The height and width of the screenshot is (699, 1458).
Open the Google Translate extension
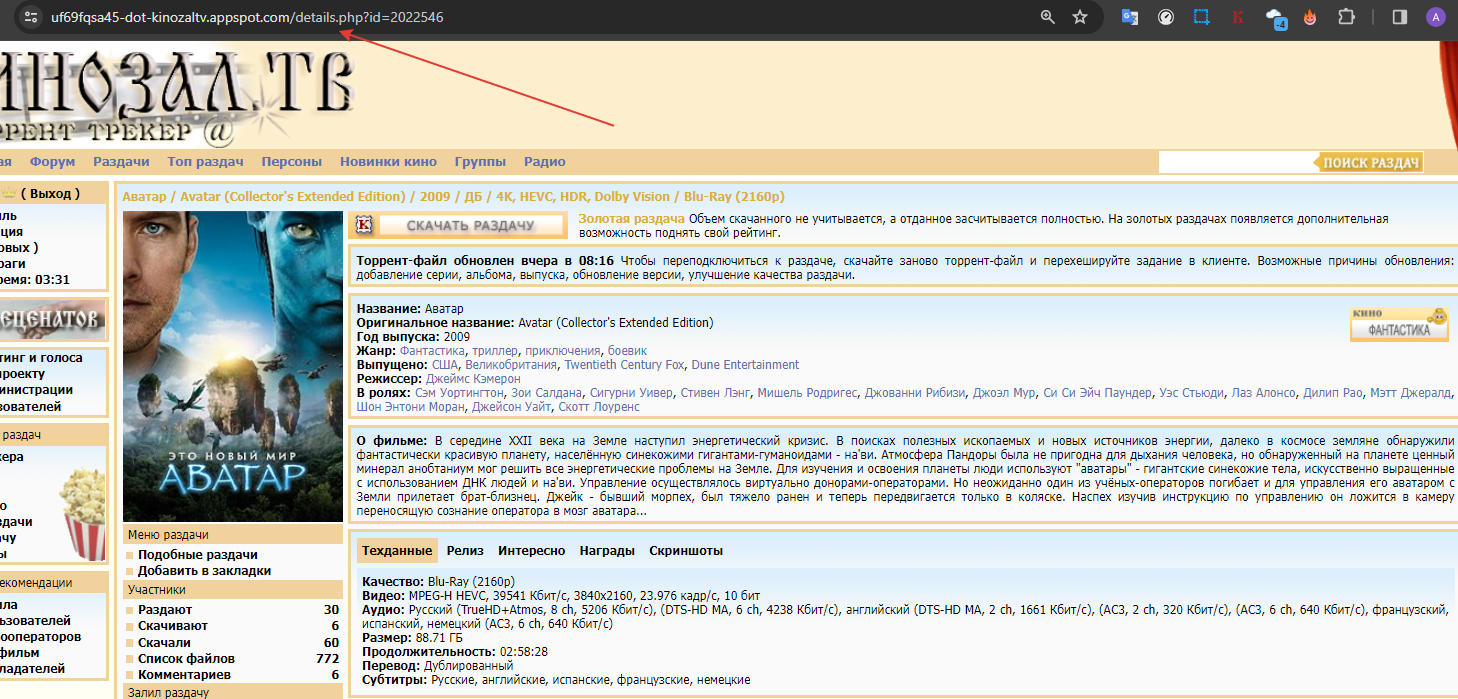coord(1130,17)
